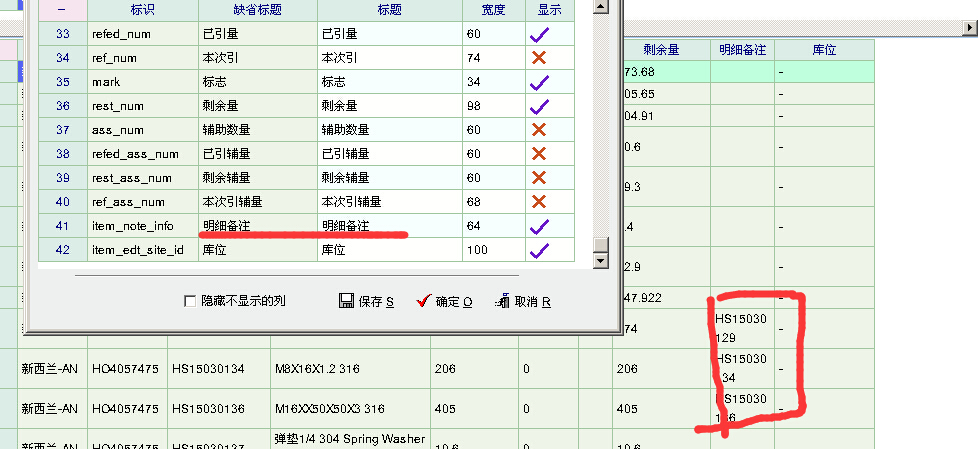
Task: Check the 隐藏不显示的列 checkbox
Action: click(190, 301)
